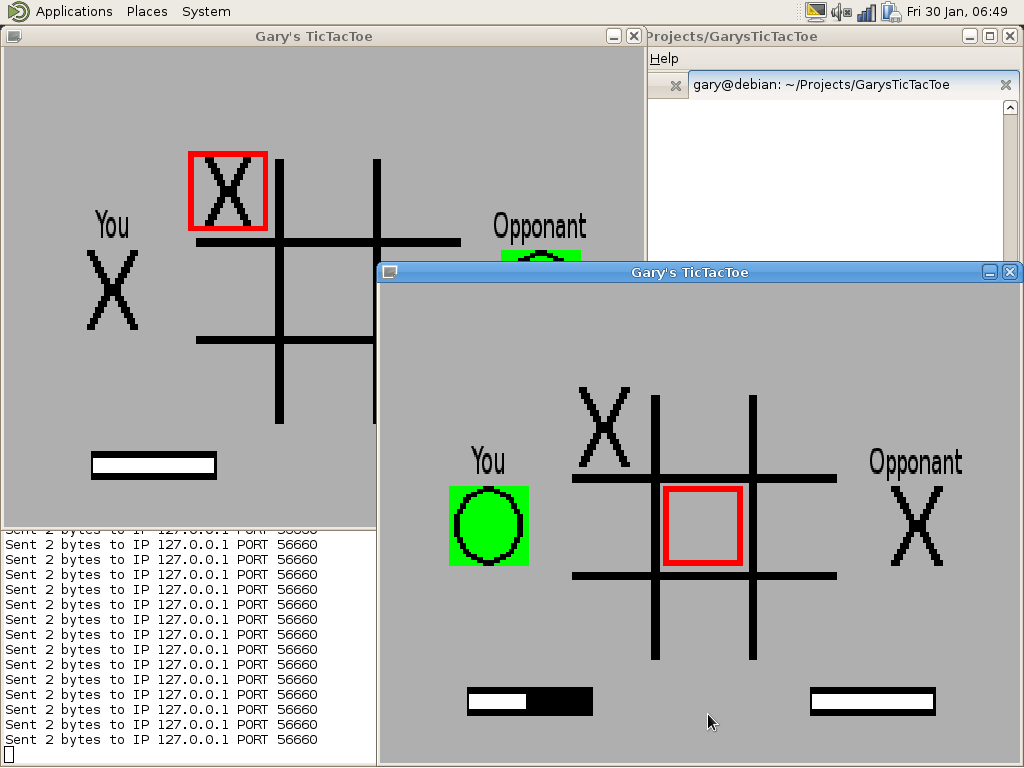Click the center cell in back window board
The width and height of the screenshot is (1024, 768).
(328, 291)
